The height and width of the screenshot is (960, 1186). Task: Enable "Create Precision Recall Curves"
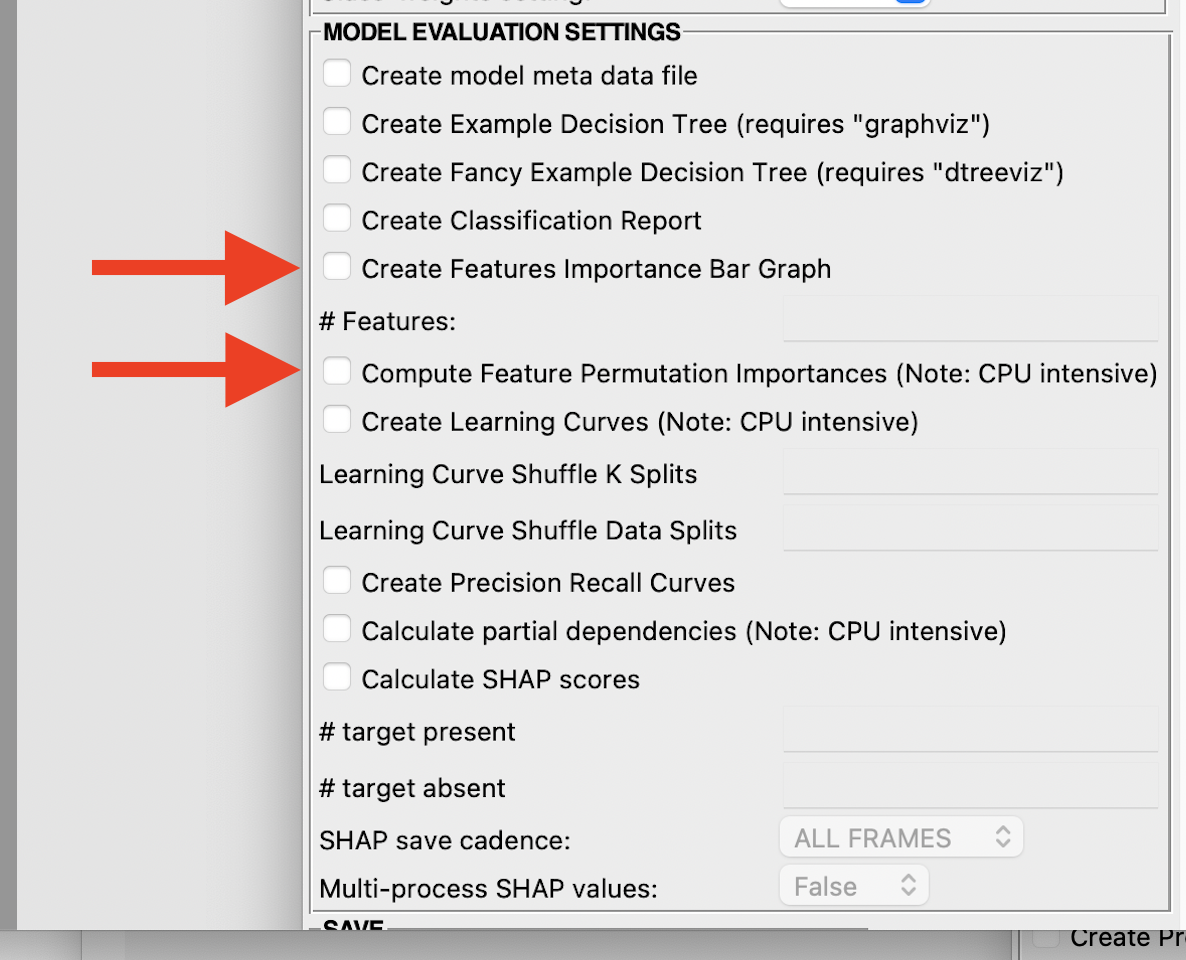[337, 579]
